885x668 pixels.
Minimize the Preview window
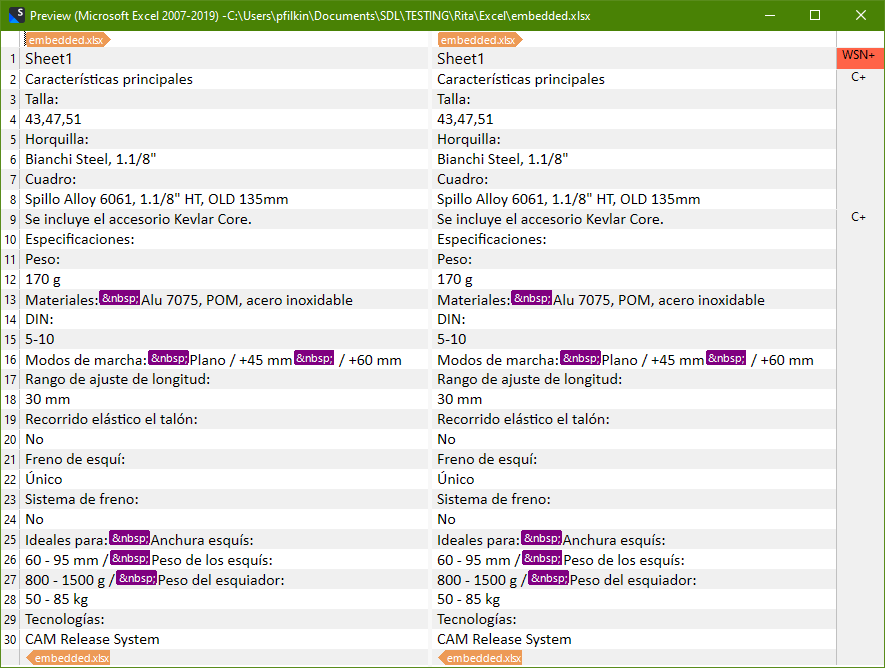click(x=769, y=15)
